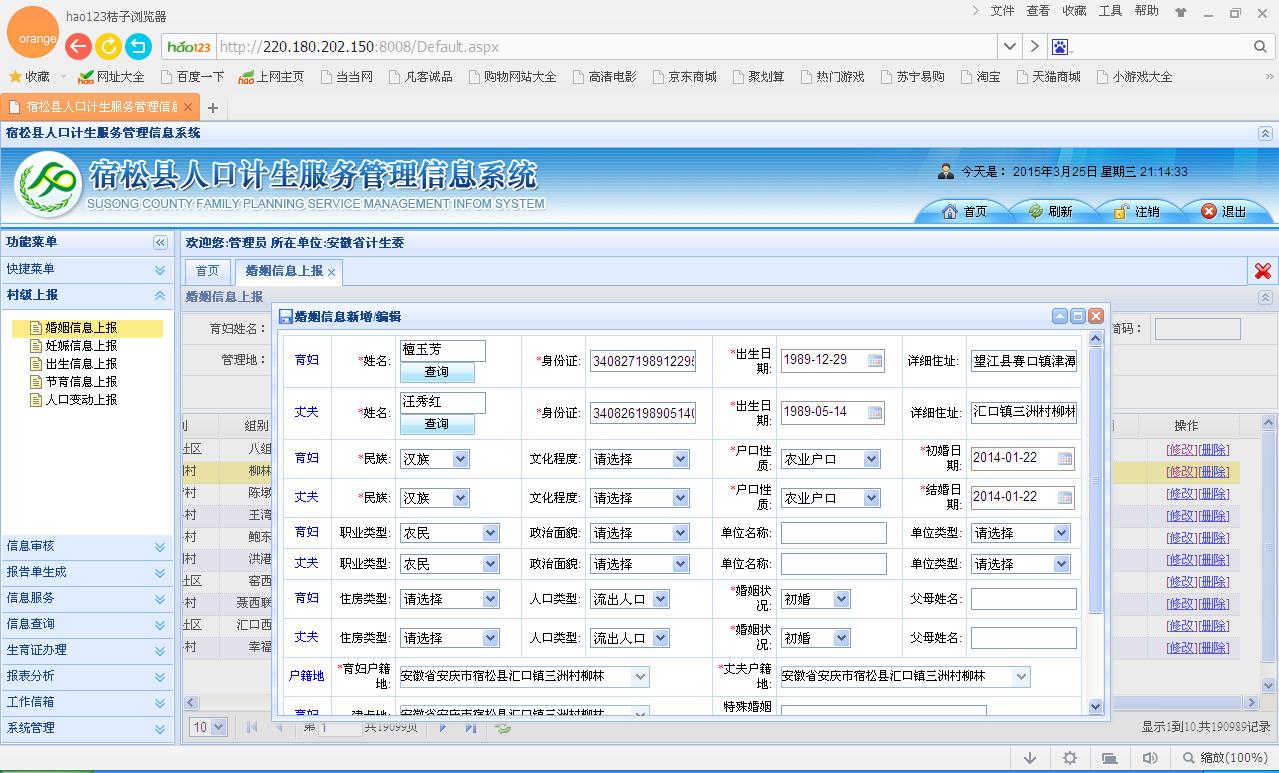The image size is (1279, 773).
Task: Select 人口变动上报 in sidebar tree
Action: point(81,400)
